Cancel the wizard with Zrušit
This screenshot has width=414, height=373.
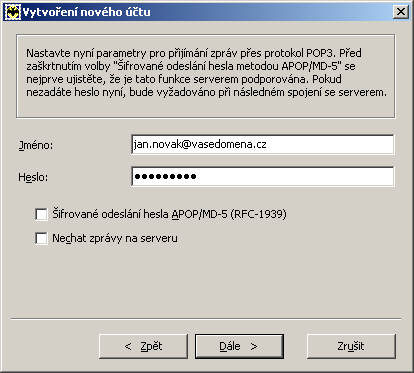[351, 346]
